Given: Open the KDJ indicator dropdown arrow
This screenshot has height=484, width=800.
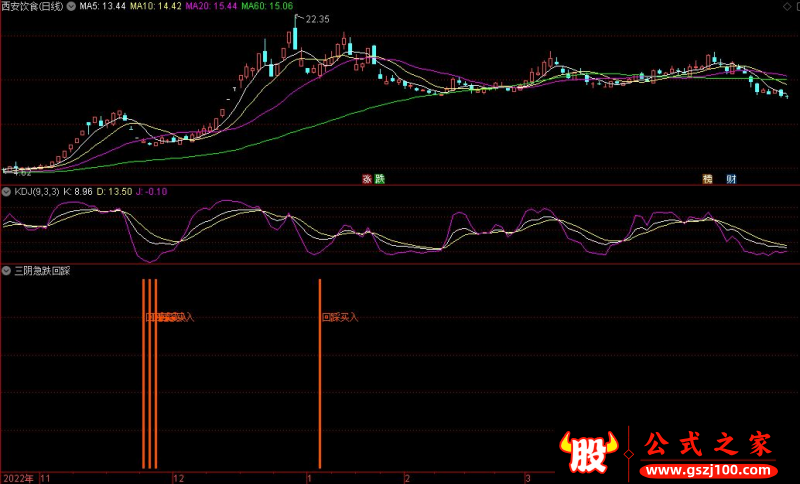Looking at the screenshot, I should pos(7,191).
